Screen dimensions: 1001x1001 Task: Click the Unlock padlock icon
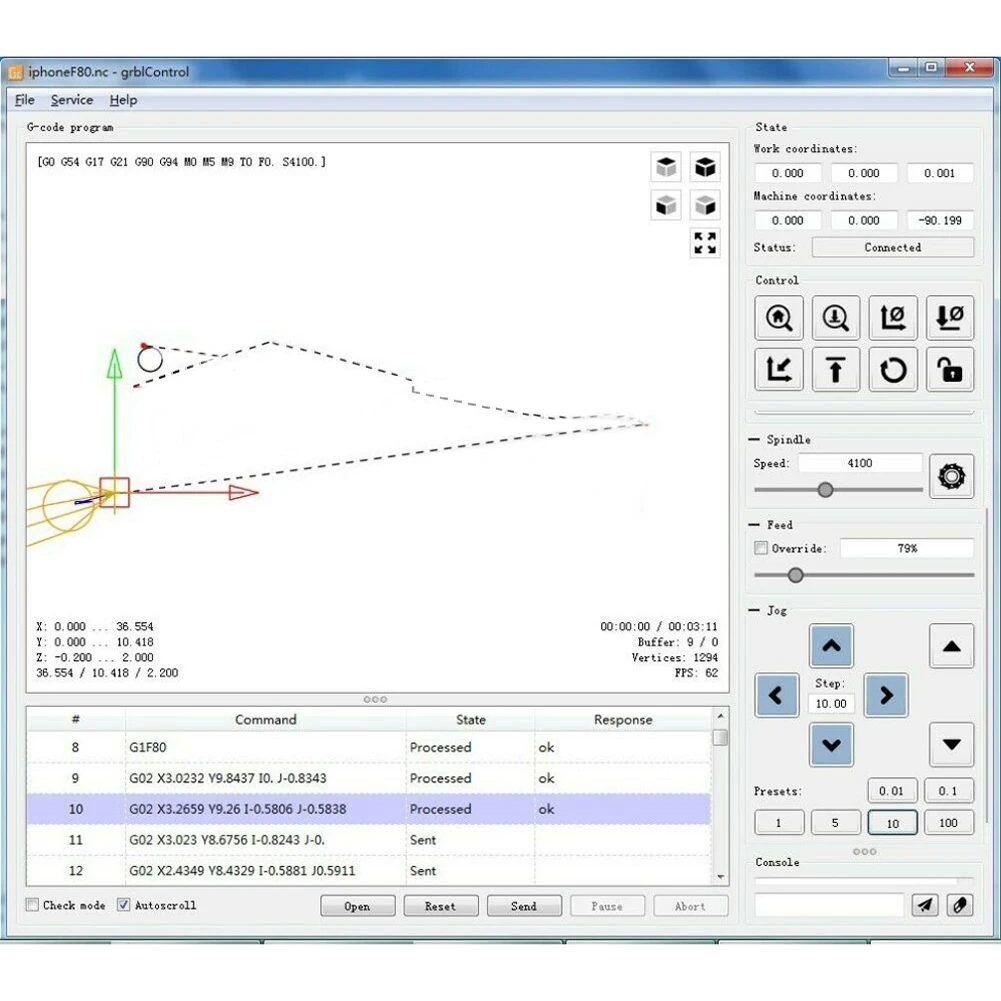pyautogui.click(x=950, y=370)
